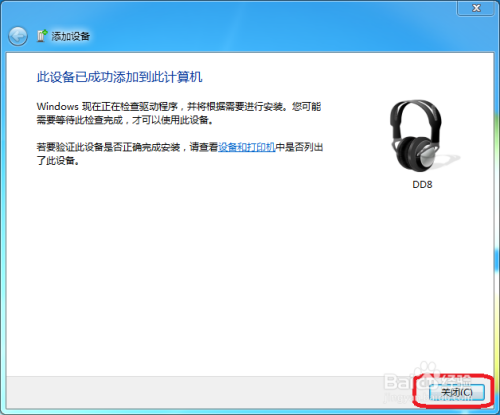Click the DD8 device name label
The width and height of the screenshot is (500, 415).
[x=422, y=184]
